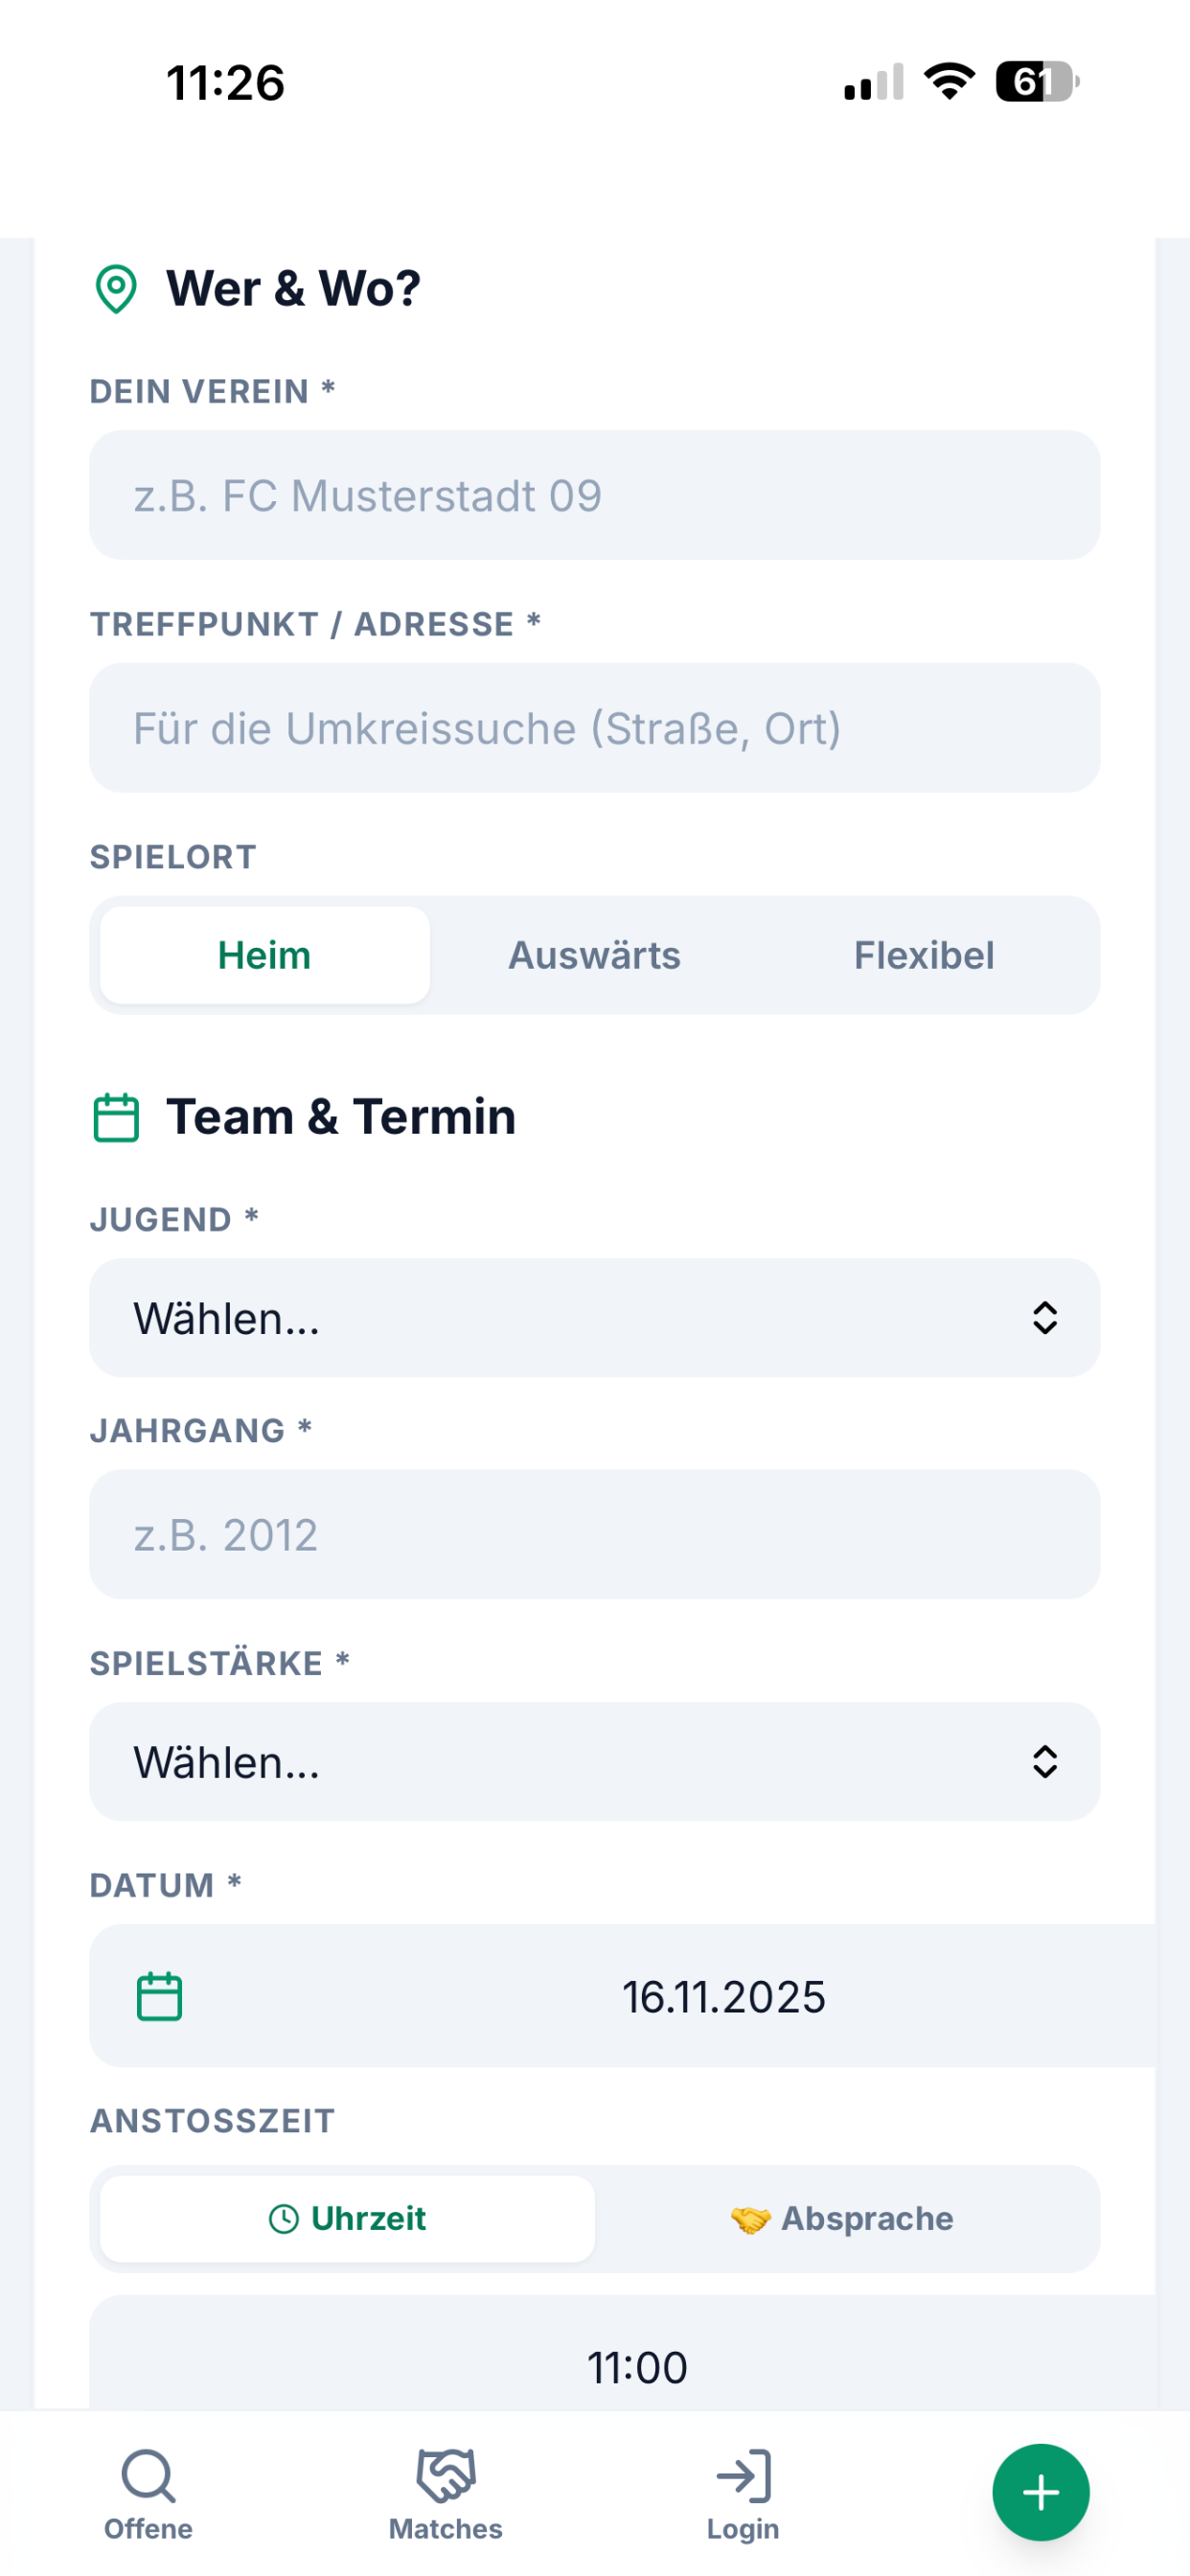1190x2576 pixels.
Task: Tap the Login arrow icon
Action: point(743,2475)
